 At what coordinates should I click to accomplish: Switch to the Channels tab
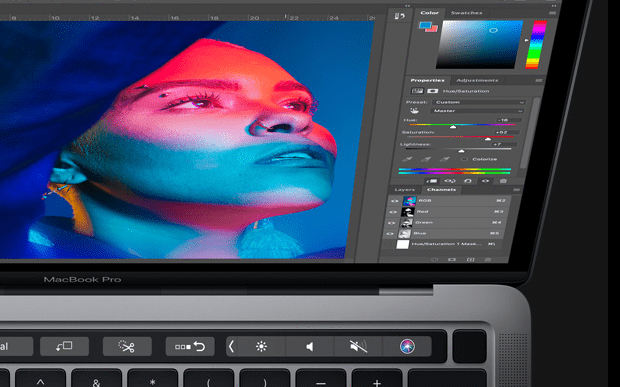[x=441, y=190]
